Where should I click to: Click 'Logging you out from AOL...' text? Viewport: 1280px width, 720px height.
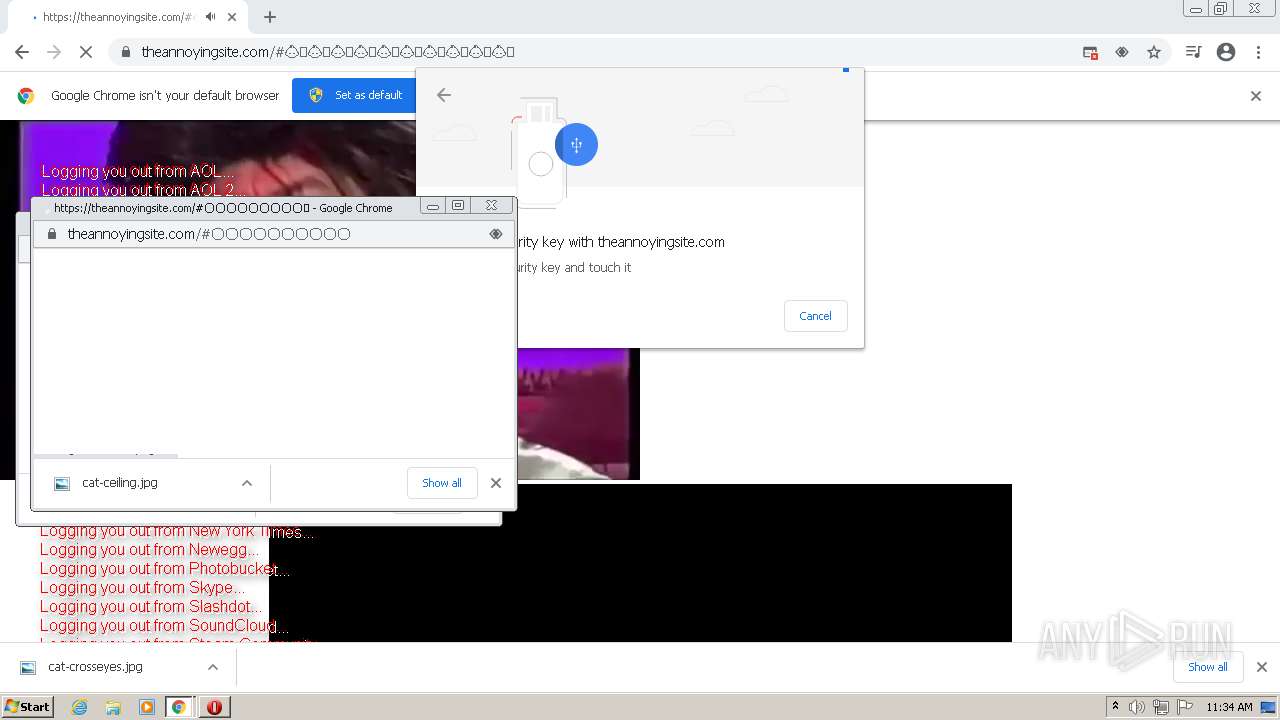137,172
